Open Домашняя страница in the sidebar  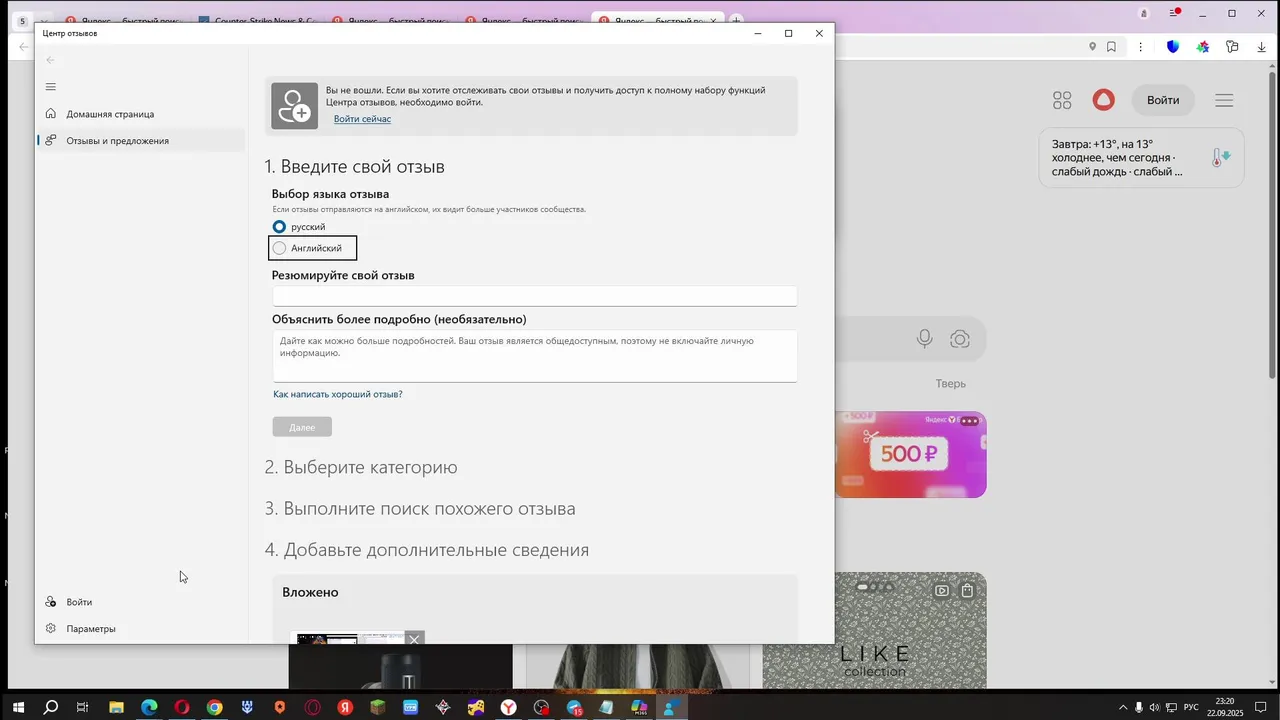(141, 114)
